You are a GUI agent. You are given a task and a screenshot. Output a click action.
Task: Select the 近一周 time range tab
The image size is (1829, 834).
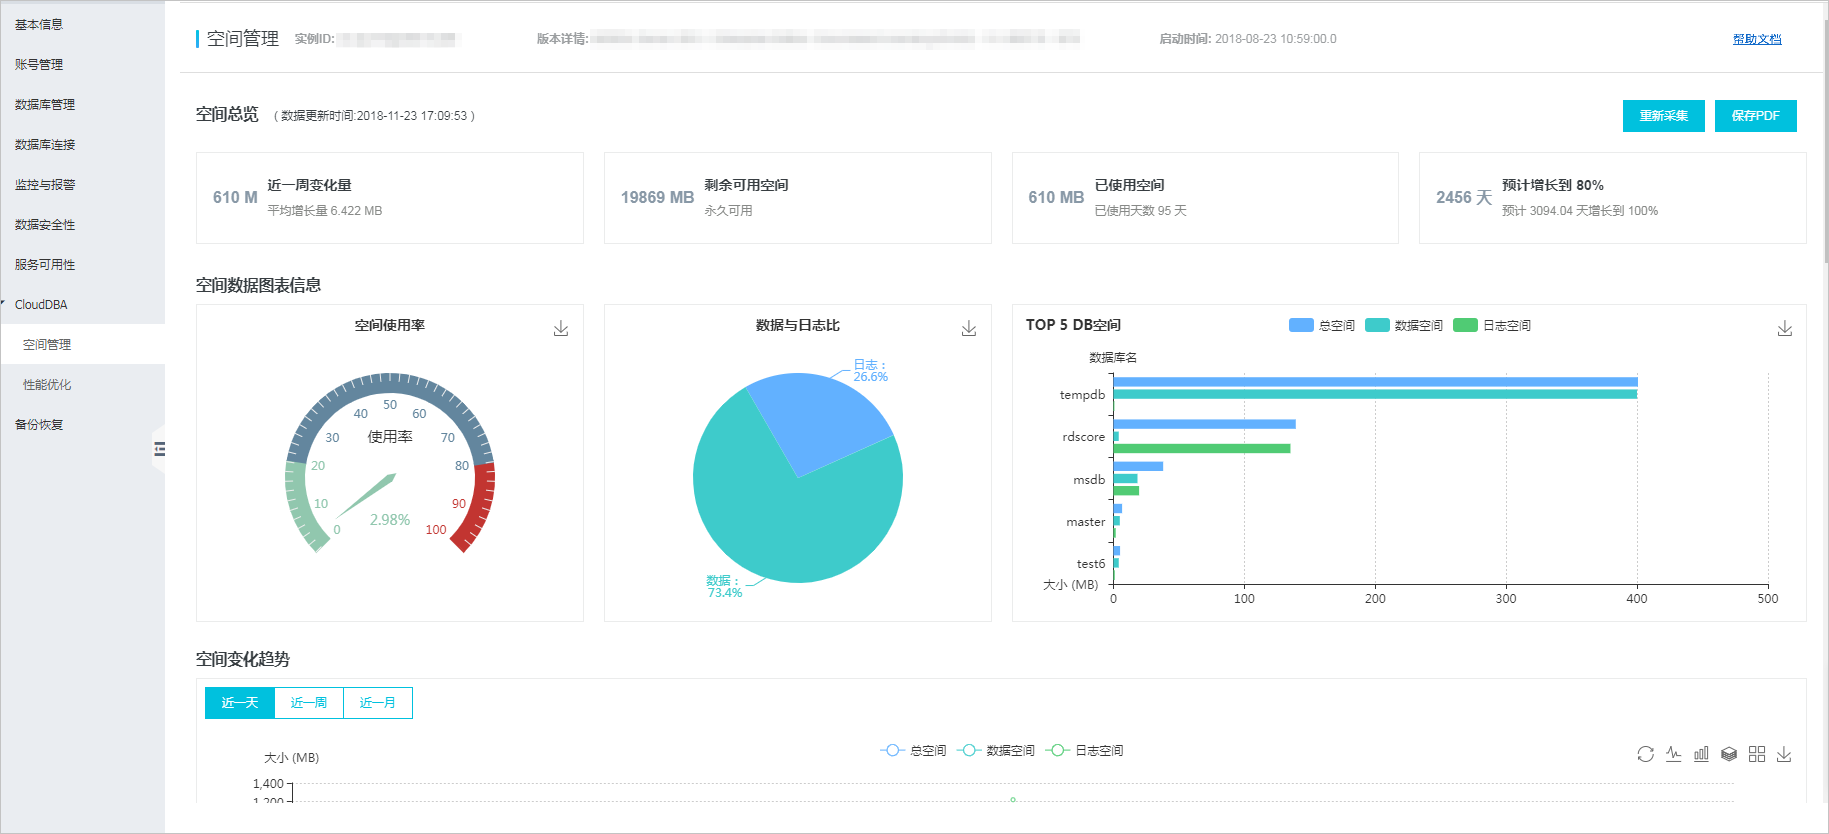click(x=309, y=703)
